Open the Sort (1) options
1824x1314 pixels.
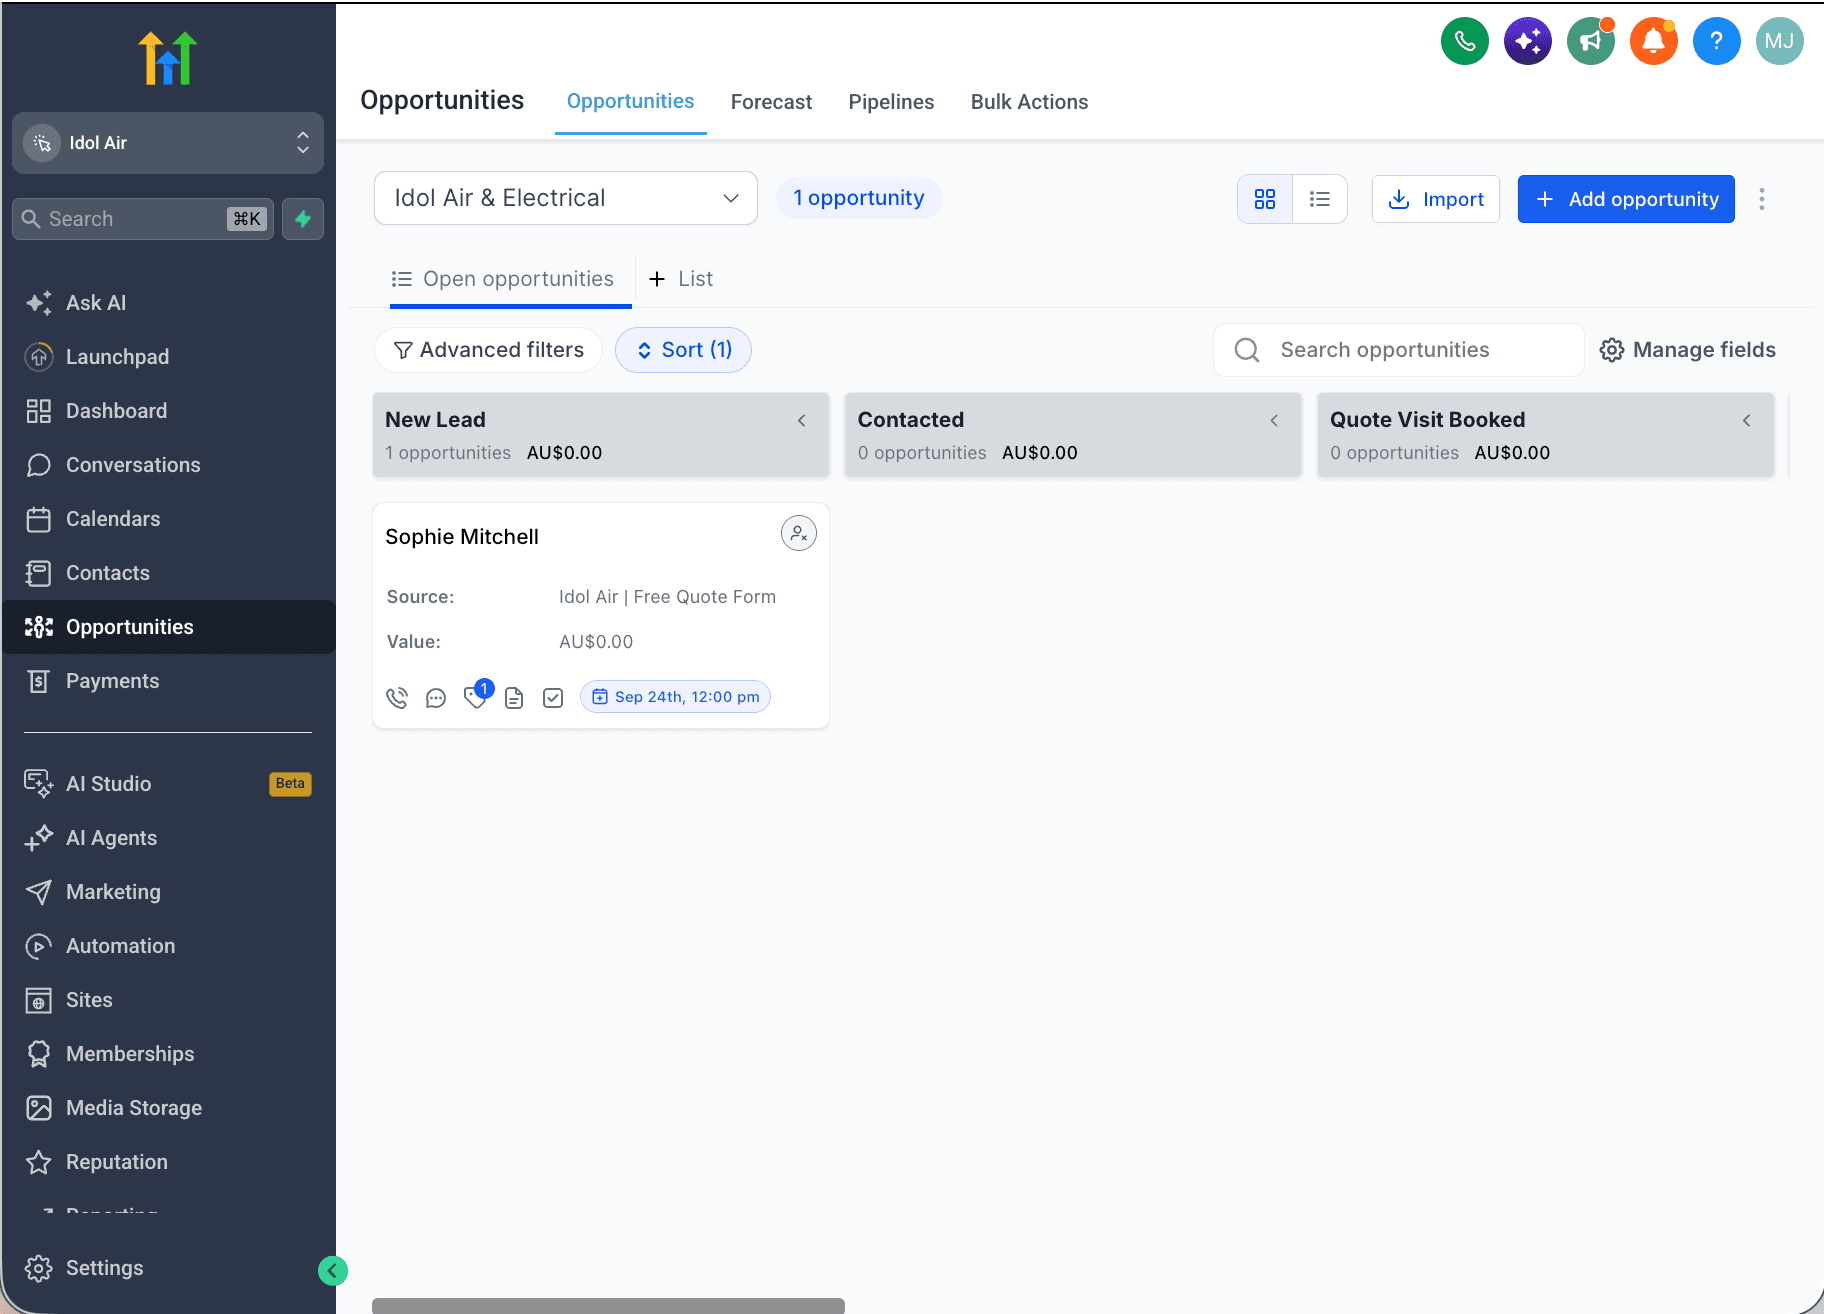684,350
